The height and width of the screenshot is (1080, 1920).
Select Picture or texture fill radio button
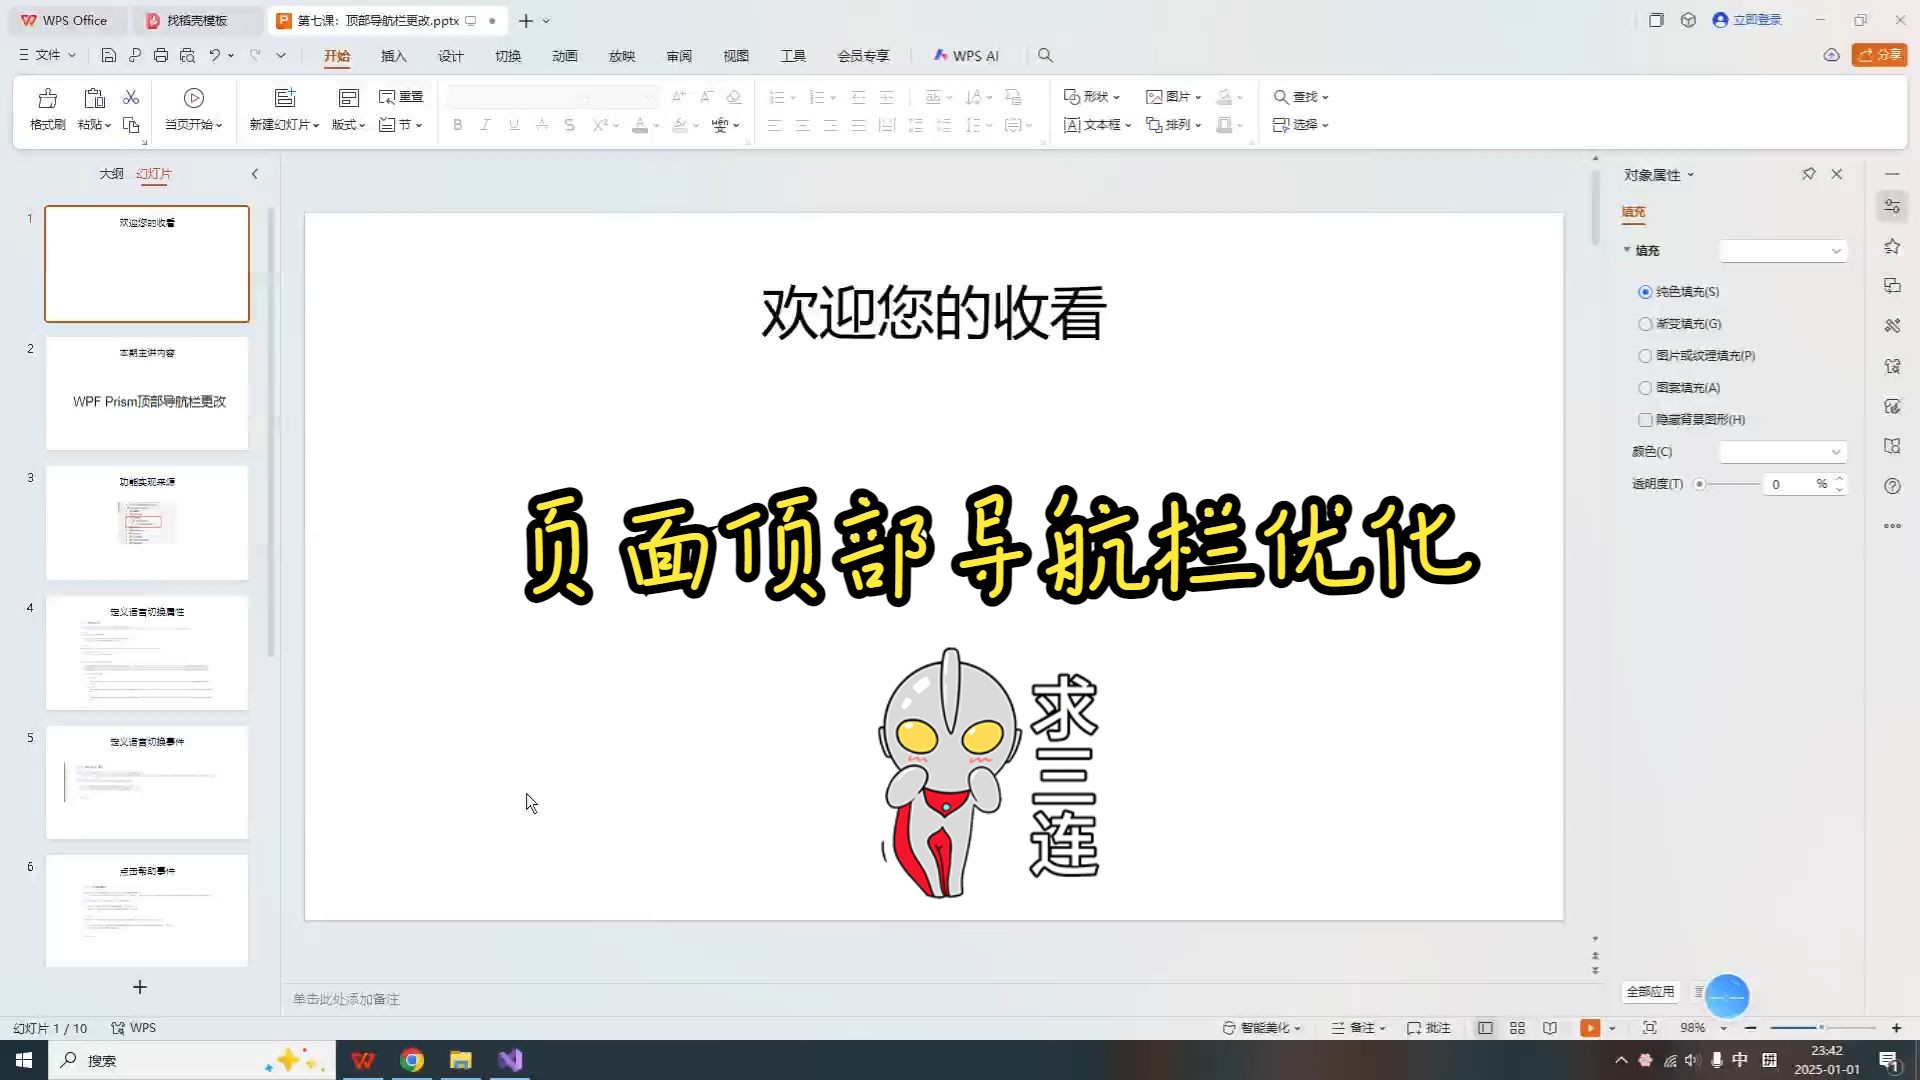[1645, 356]
